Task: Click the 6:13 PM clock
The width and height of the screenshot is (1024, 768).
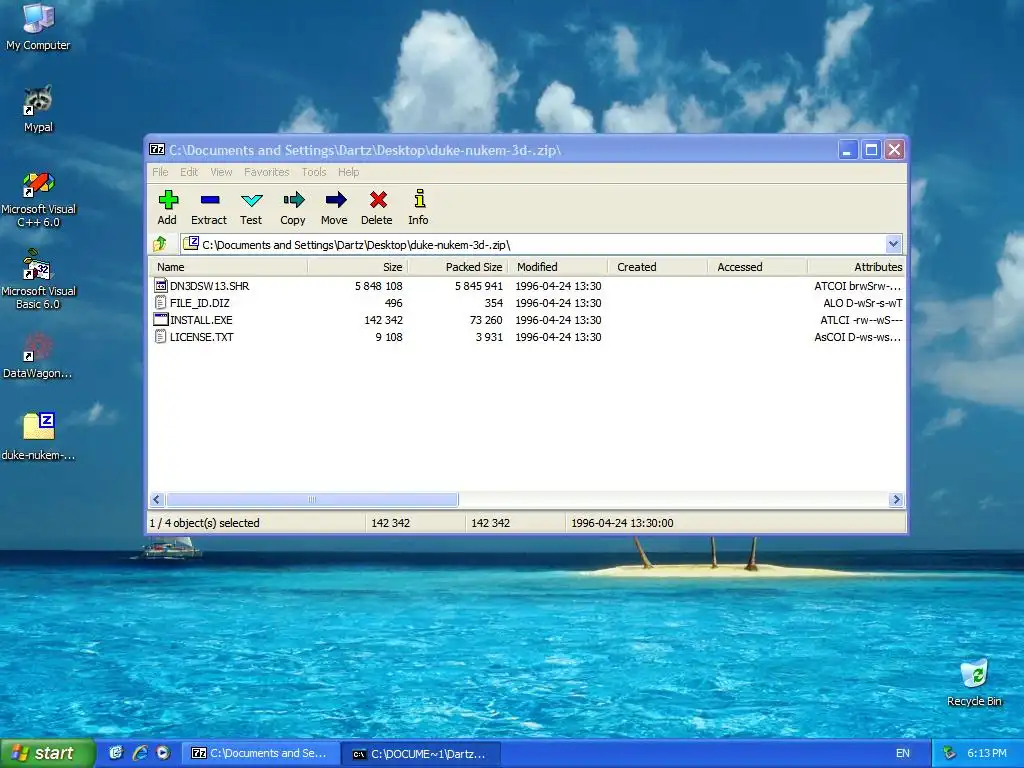Action: (987, 753)
